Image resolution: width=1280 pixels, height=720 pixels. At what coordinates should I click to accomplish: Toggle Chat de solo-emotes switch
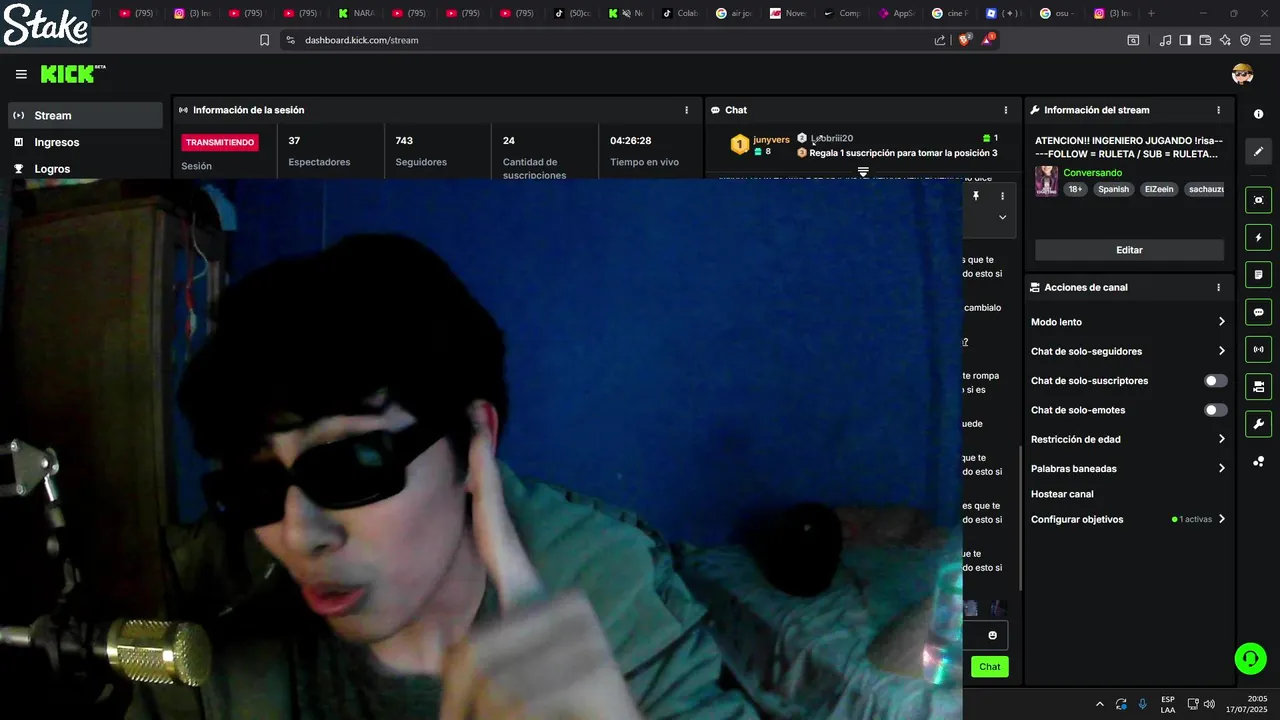[x=1216, y=410]
